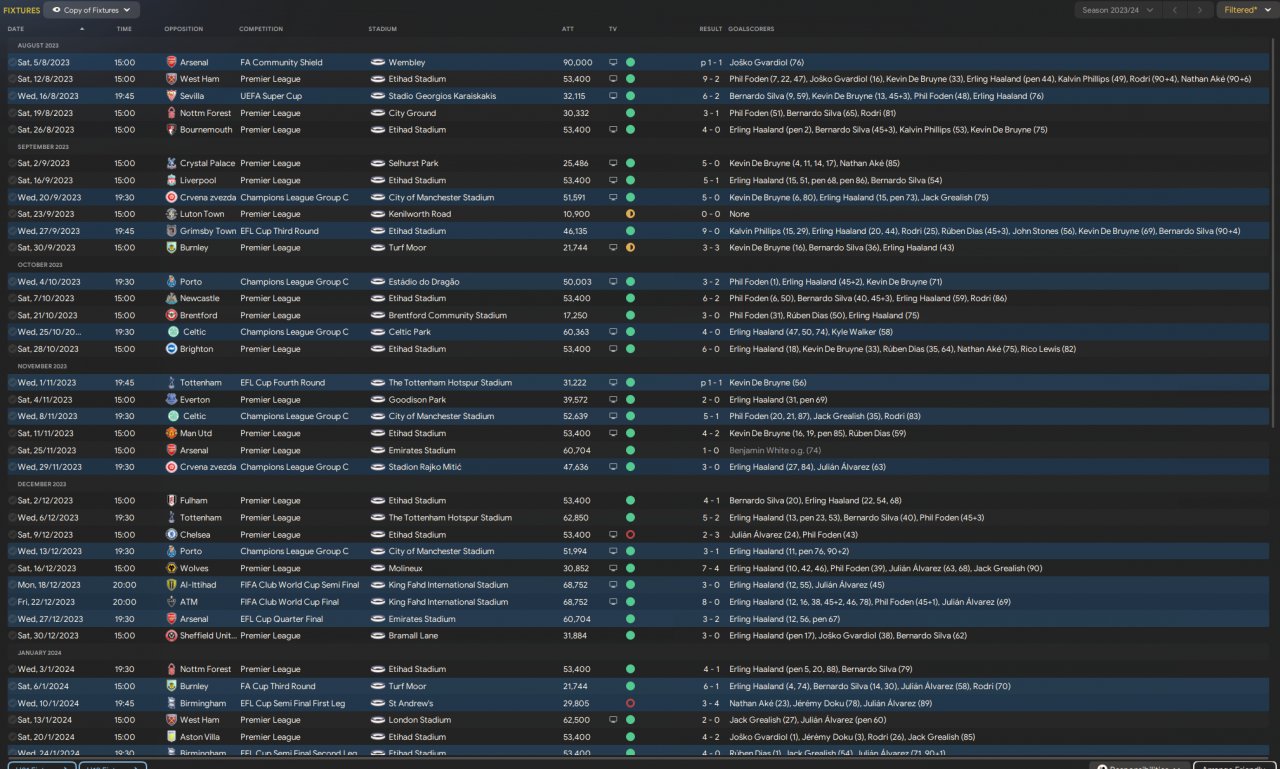Sort by the Time column header
The height and width of the screenshot is (769, 1280).
click(124, 29)
